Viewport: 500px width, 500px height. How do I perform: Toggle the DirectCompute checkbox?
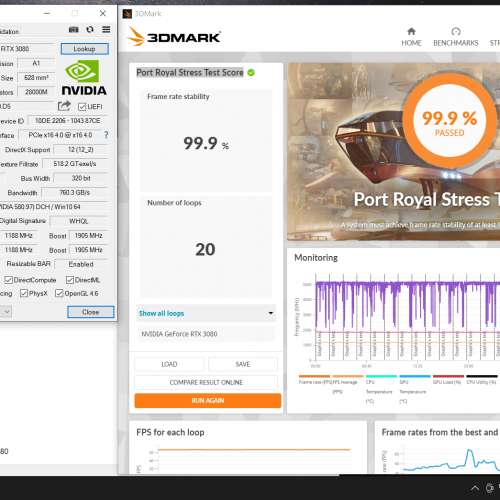point(9,280)
